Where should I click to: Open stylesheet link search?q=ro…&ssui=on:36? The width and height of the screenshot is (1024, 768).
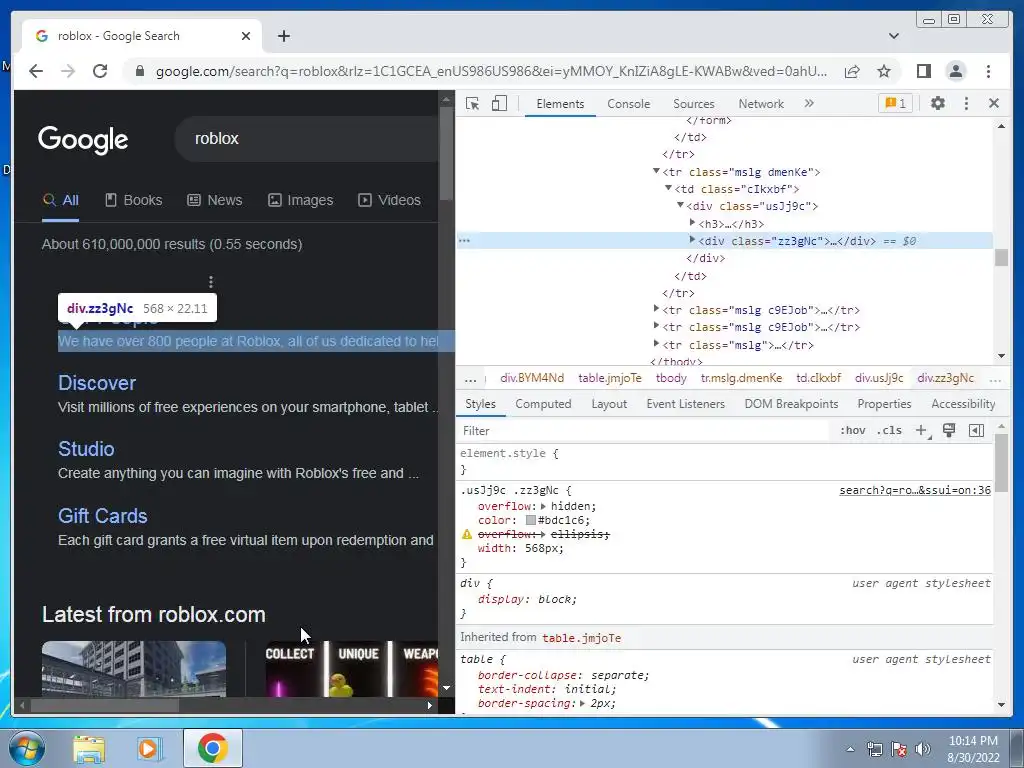pyautogui.click(x=915, y=490)
